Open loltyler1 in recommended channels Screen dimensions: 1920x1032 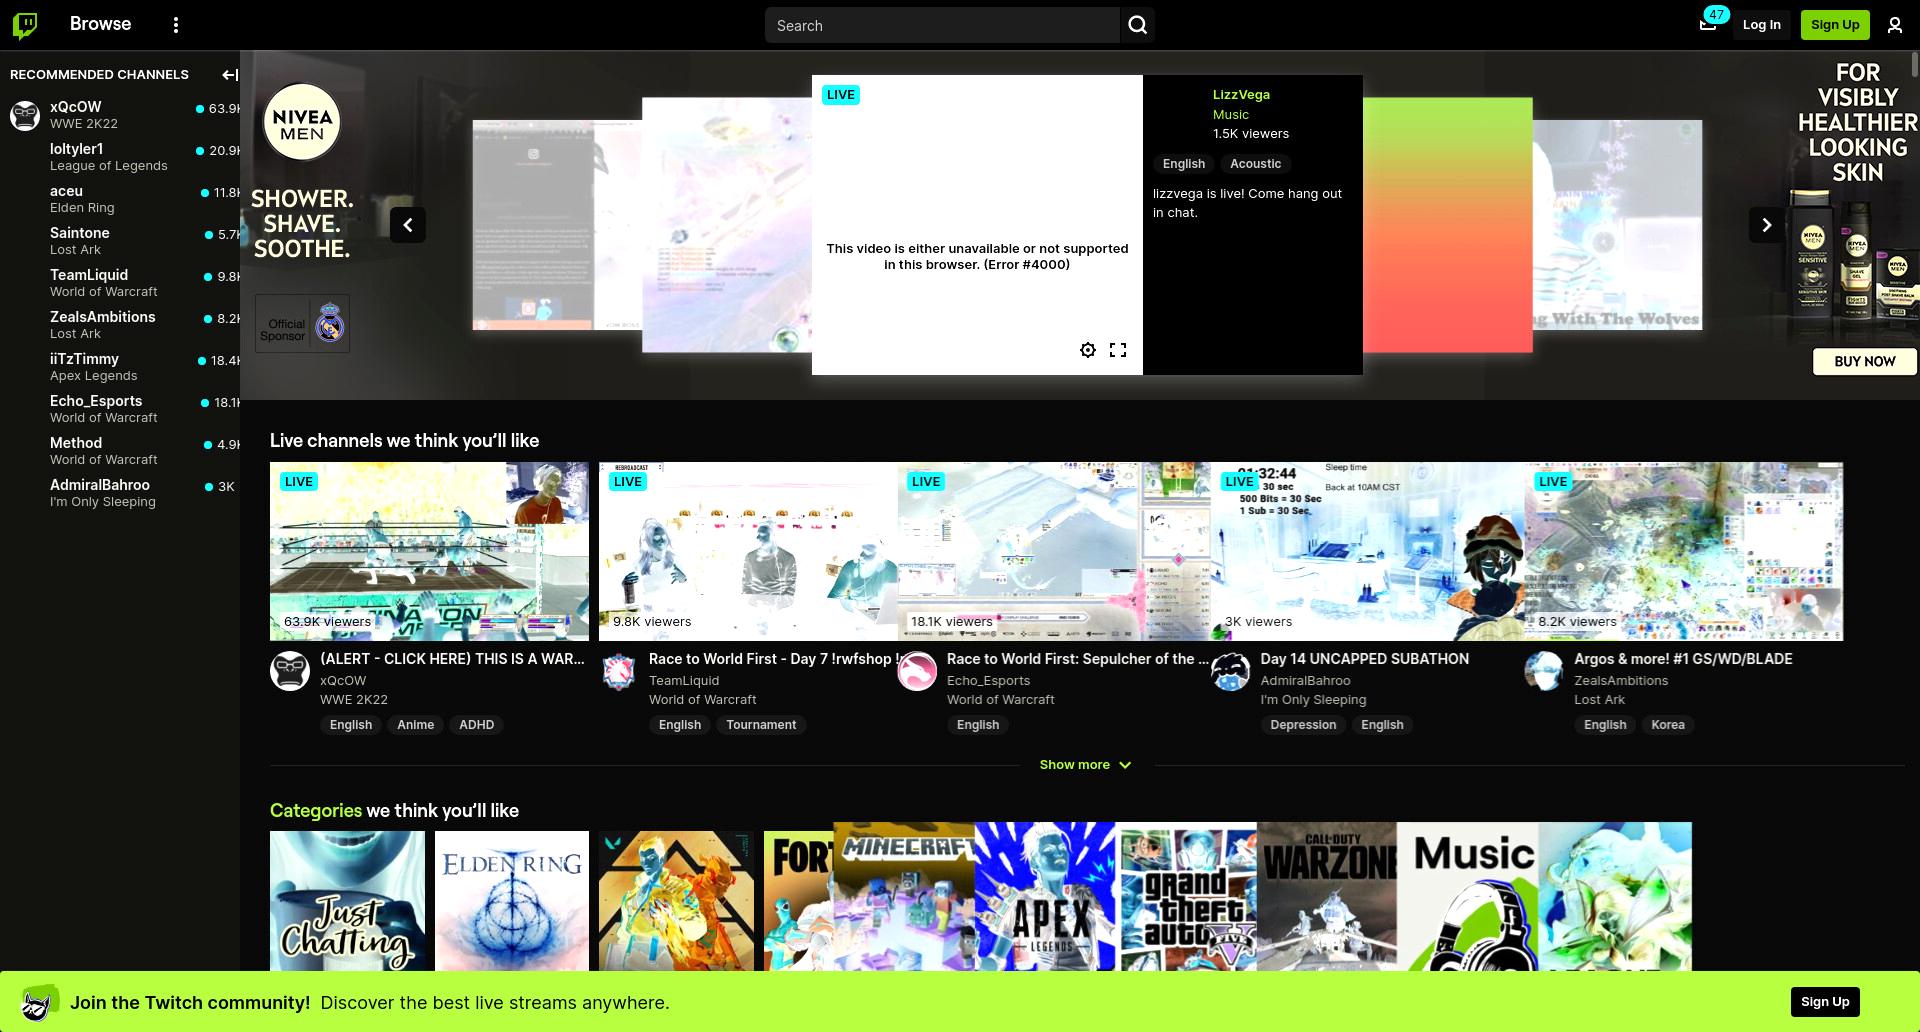pyautogui.click(x=120, y=157)
